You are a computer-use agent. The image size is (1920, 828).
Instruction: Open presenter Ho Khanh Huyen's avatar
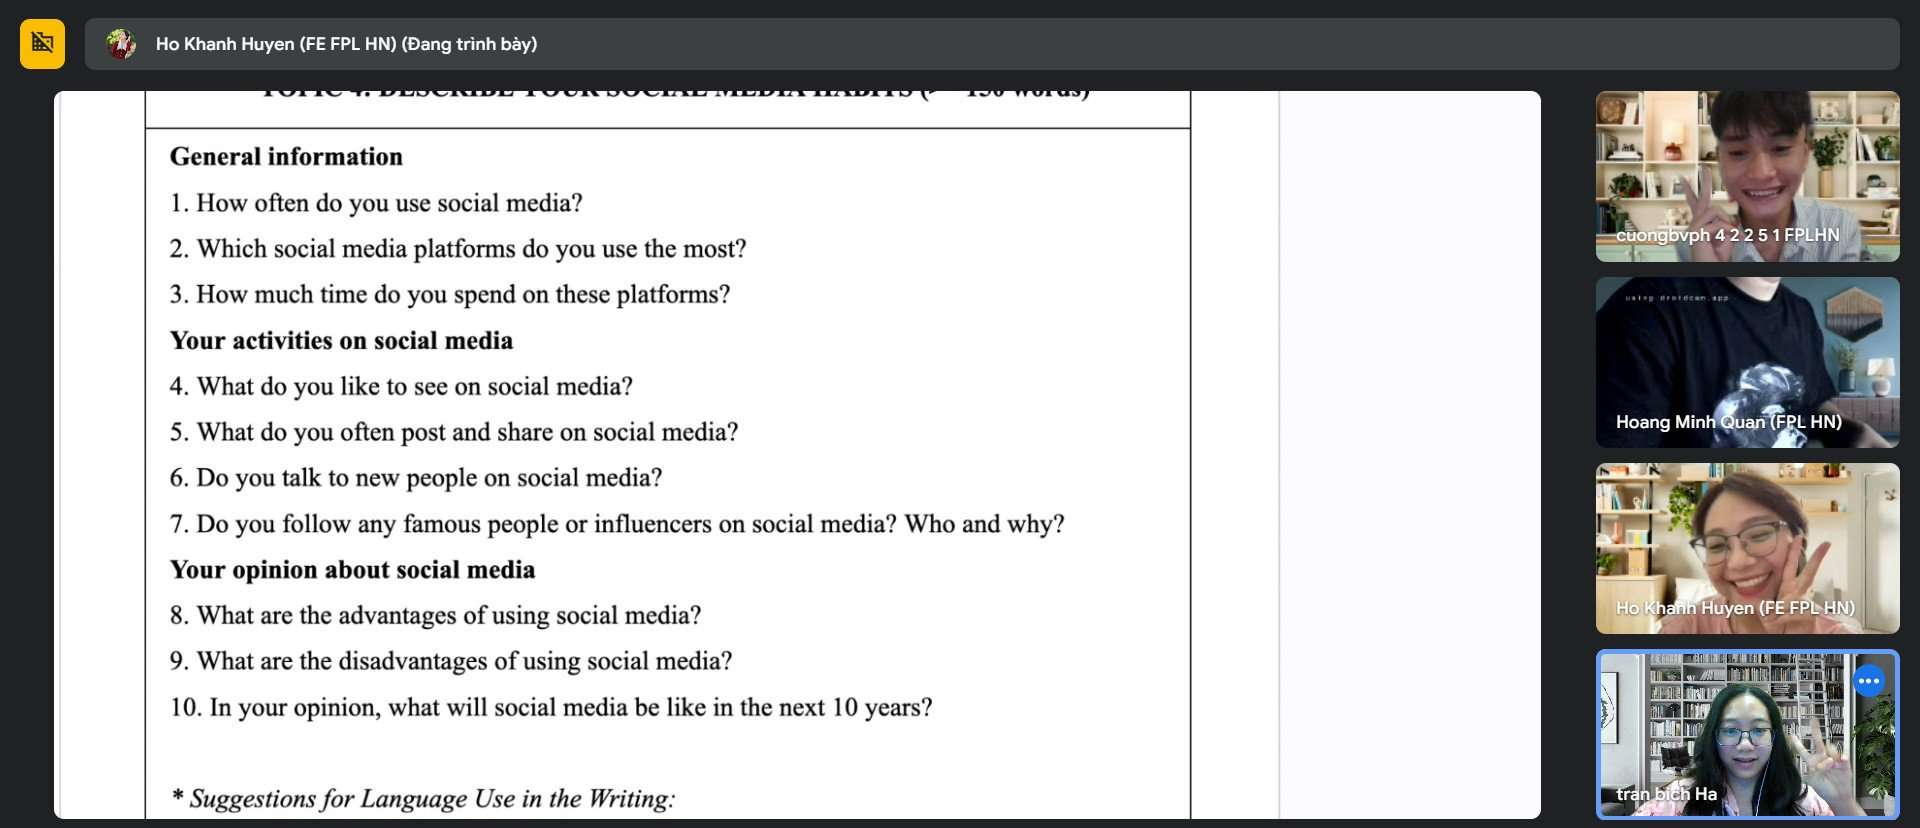[121, 44]
